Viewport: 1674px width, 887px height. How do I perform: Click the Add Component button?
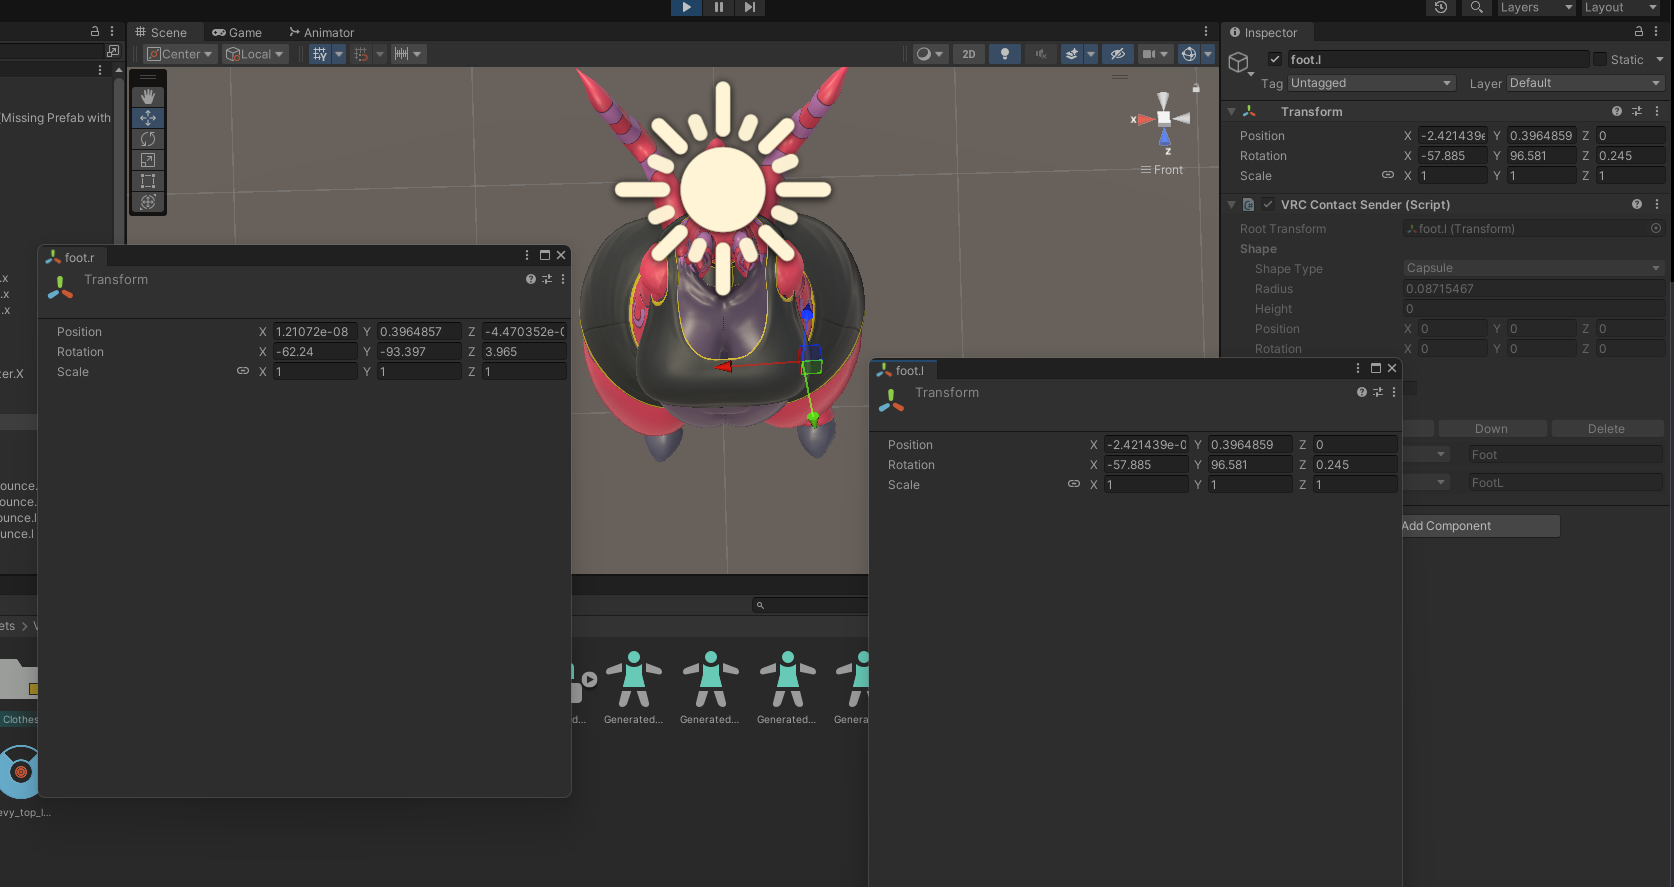pos(1480,526)
